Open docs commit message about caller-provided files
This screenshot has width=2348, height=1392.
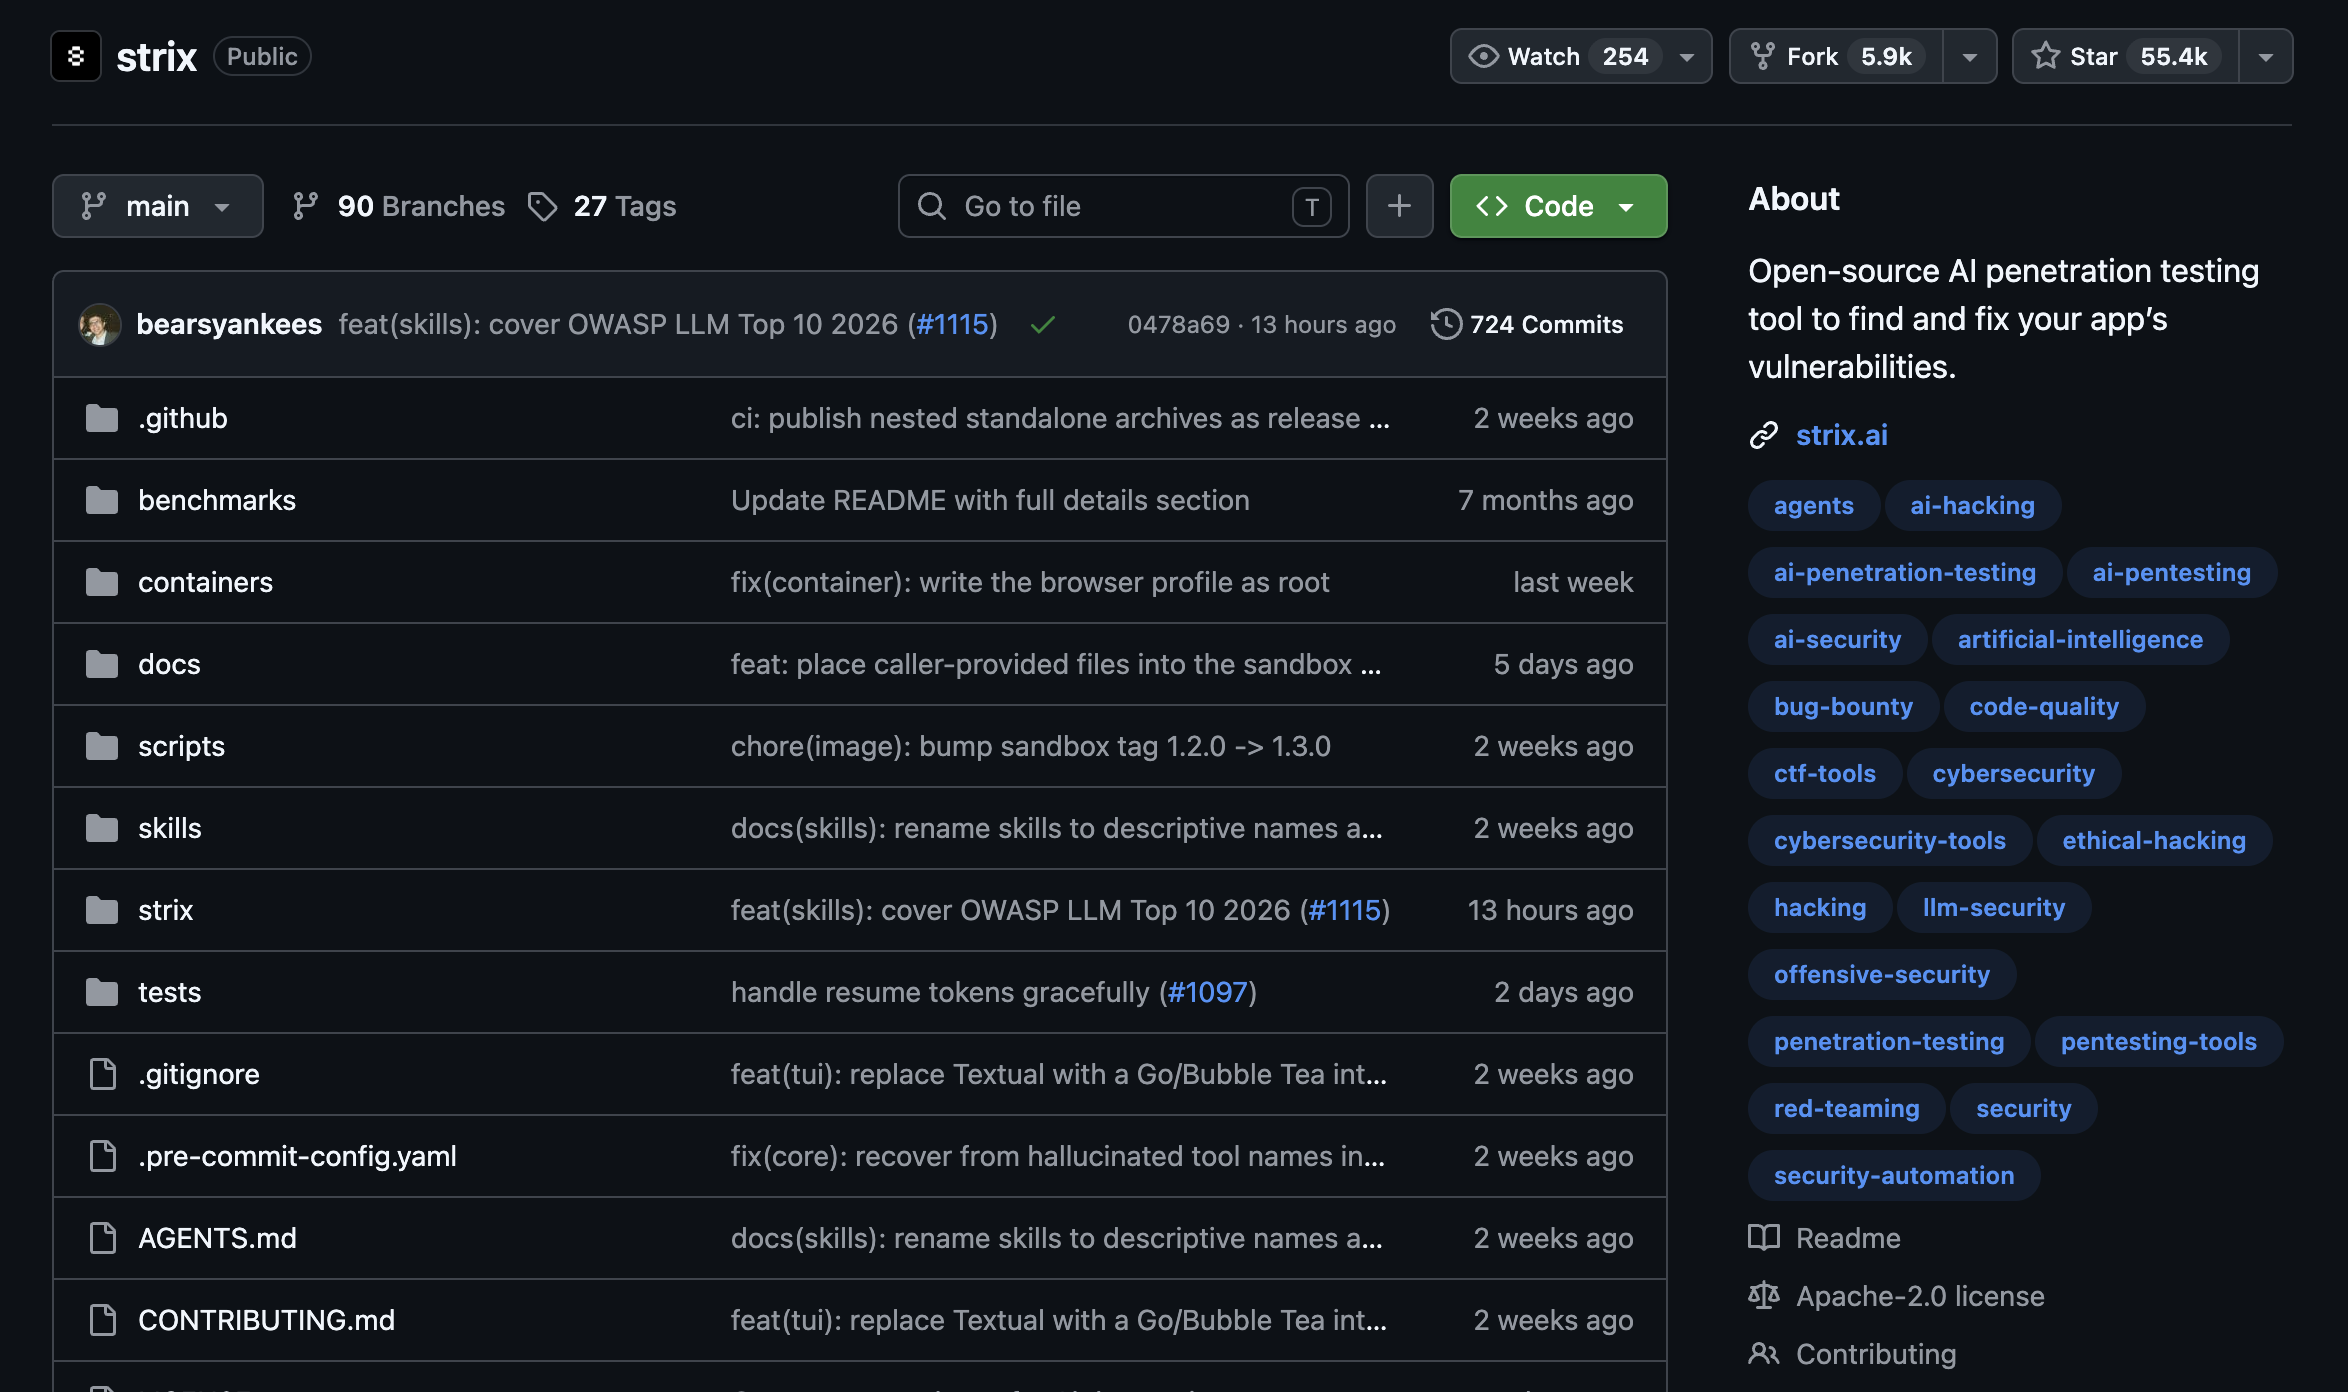[1055, 664]
